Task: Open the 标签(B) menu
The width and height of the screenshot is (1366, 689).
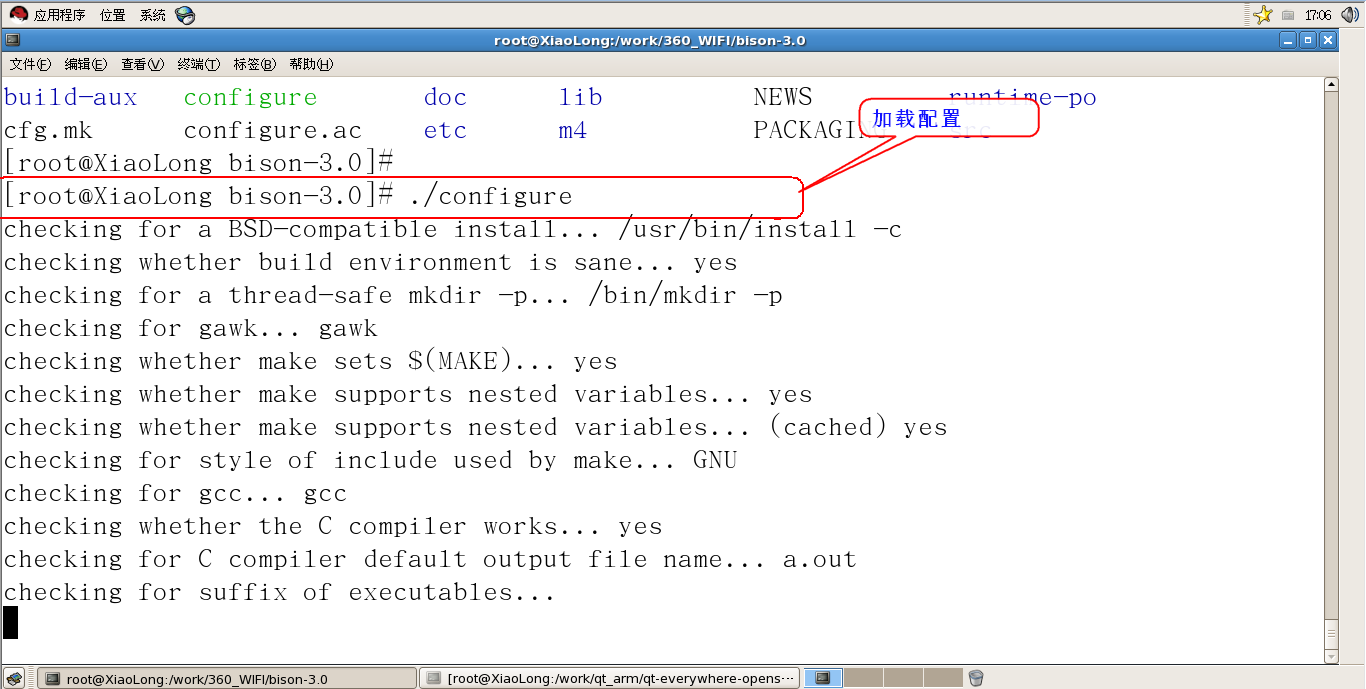Action: [x=254, y=64]
